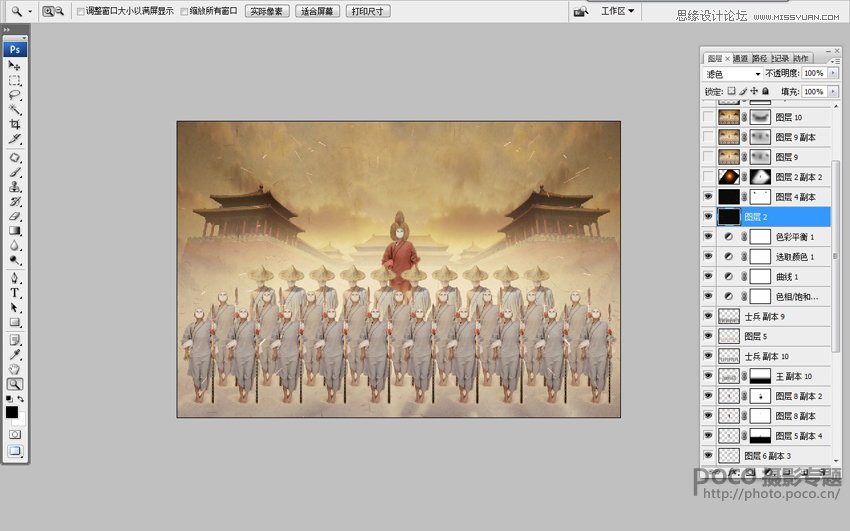Image resolution: width=850 pixels, height=531 pixels.
Task: Click the zoom out magnifier in options bar
Action: (x=60, y=11)
